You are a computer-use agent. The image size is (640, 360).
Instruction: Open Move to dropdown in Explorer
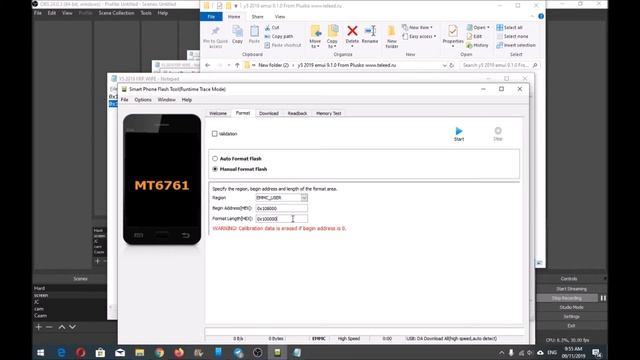(315, 37)
